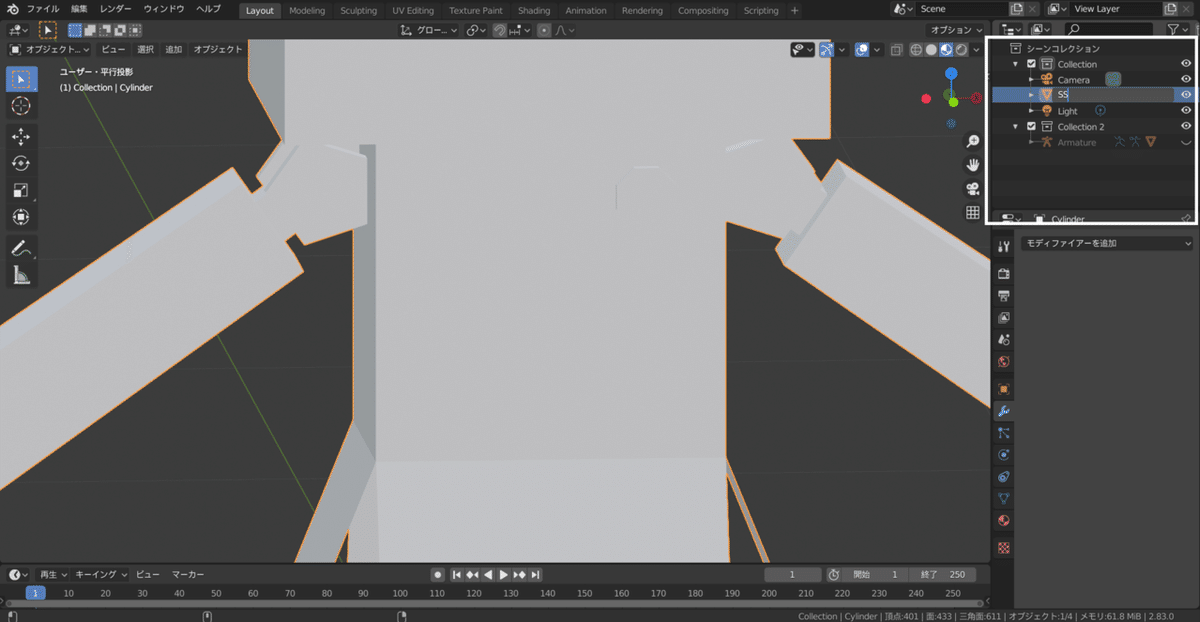Open the Physics properties tab
This screenshot has height=622, width=1200.
1004,454
